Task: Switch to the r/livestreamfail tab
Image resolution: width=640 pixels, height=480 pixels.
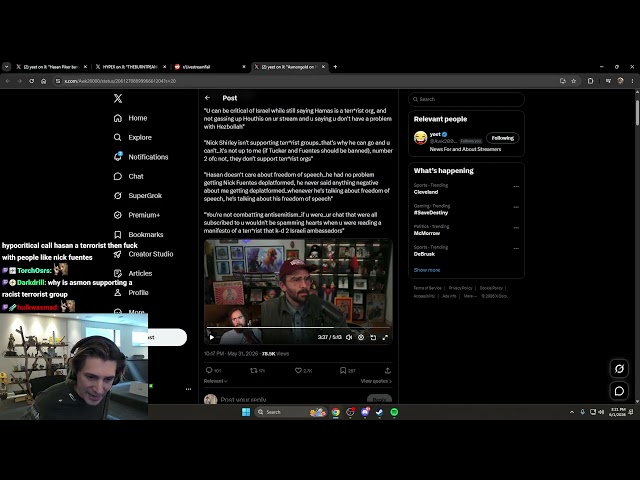Action: coord(211,67)
